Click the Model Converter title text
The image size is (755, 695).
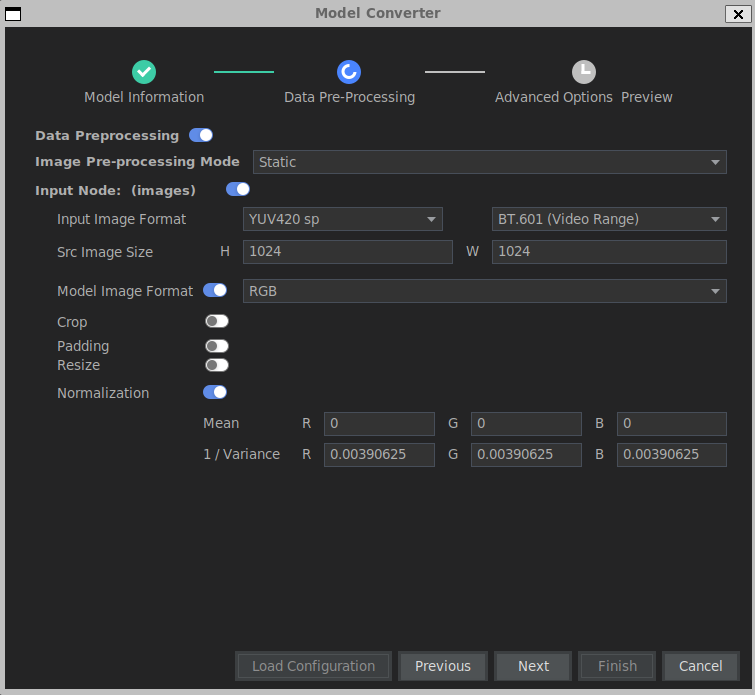[x=378, y=13]
